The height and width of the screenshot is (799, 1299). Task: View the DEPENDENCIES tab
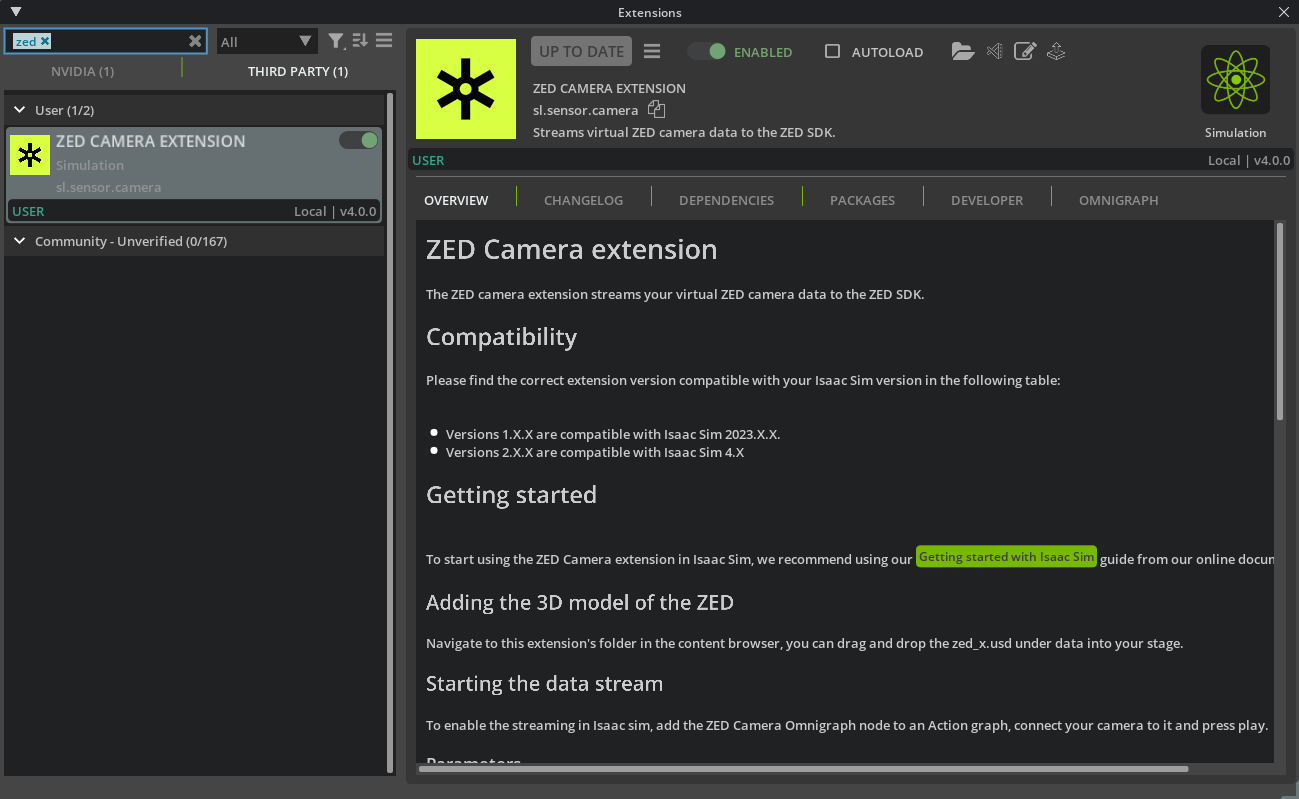(726, 200)
